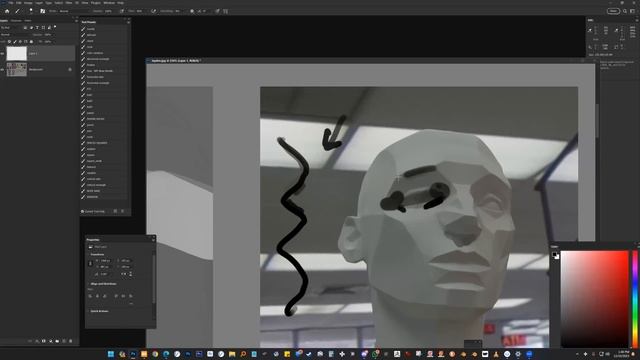Toggle pressure for opacity icon
Screen dimensions: 640x360
click(122, 11)
